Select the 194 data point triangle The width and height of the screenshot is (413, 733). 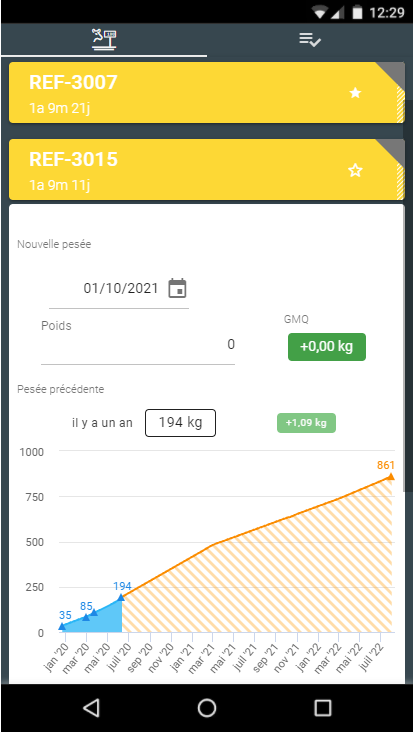click(x=121, y=597)
